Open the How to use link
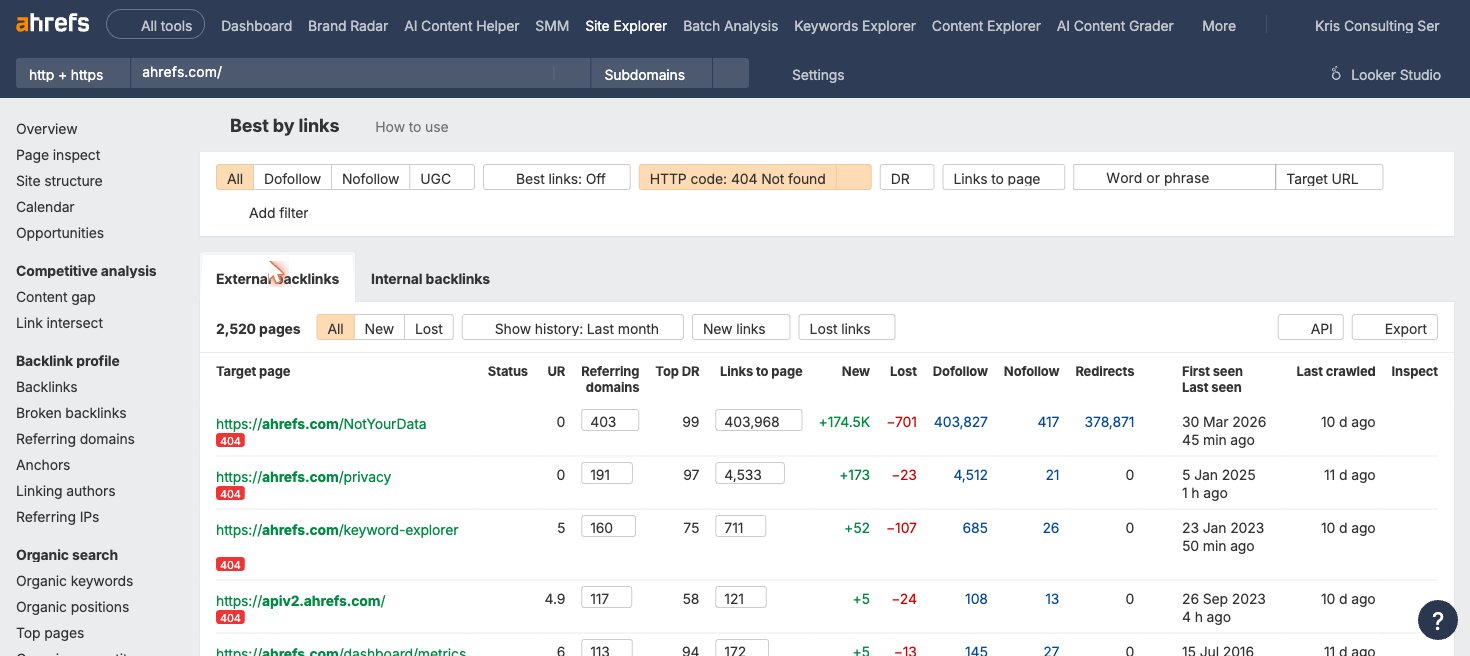 coord(411,127)
